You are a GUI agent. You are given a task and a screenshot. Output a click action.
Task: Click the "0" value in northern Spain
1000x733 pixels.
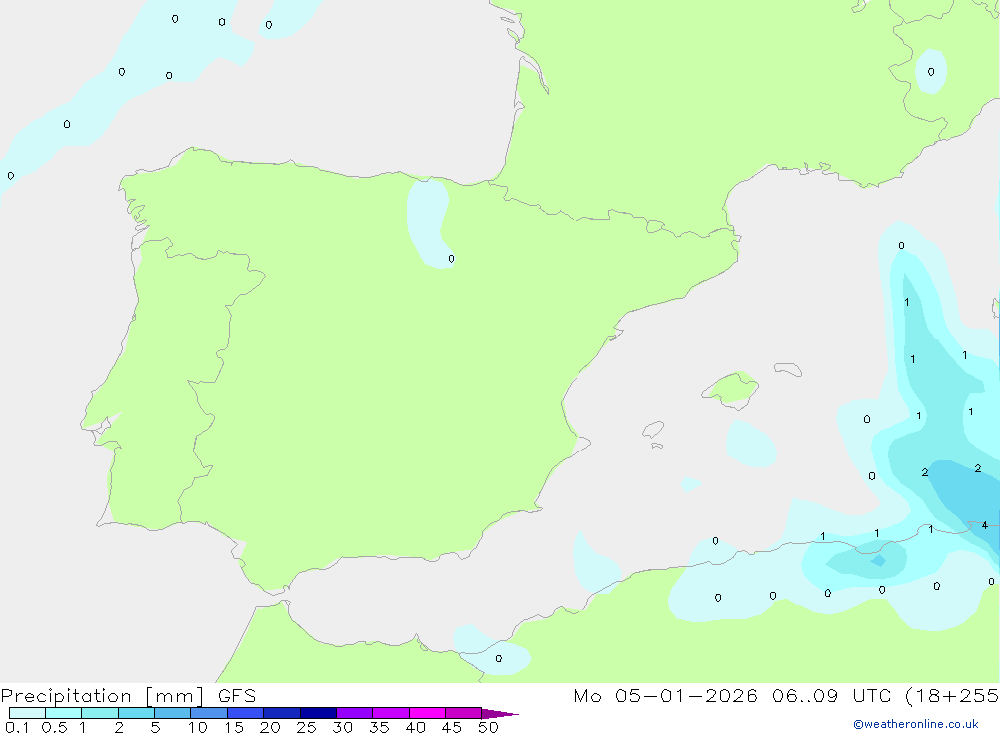point(452,259)
